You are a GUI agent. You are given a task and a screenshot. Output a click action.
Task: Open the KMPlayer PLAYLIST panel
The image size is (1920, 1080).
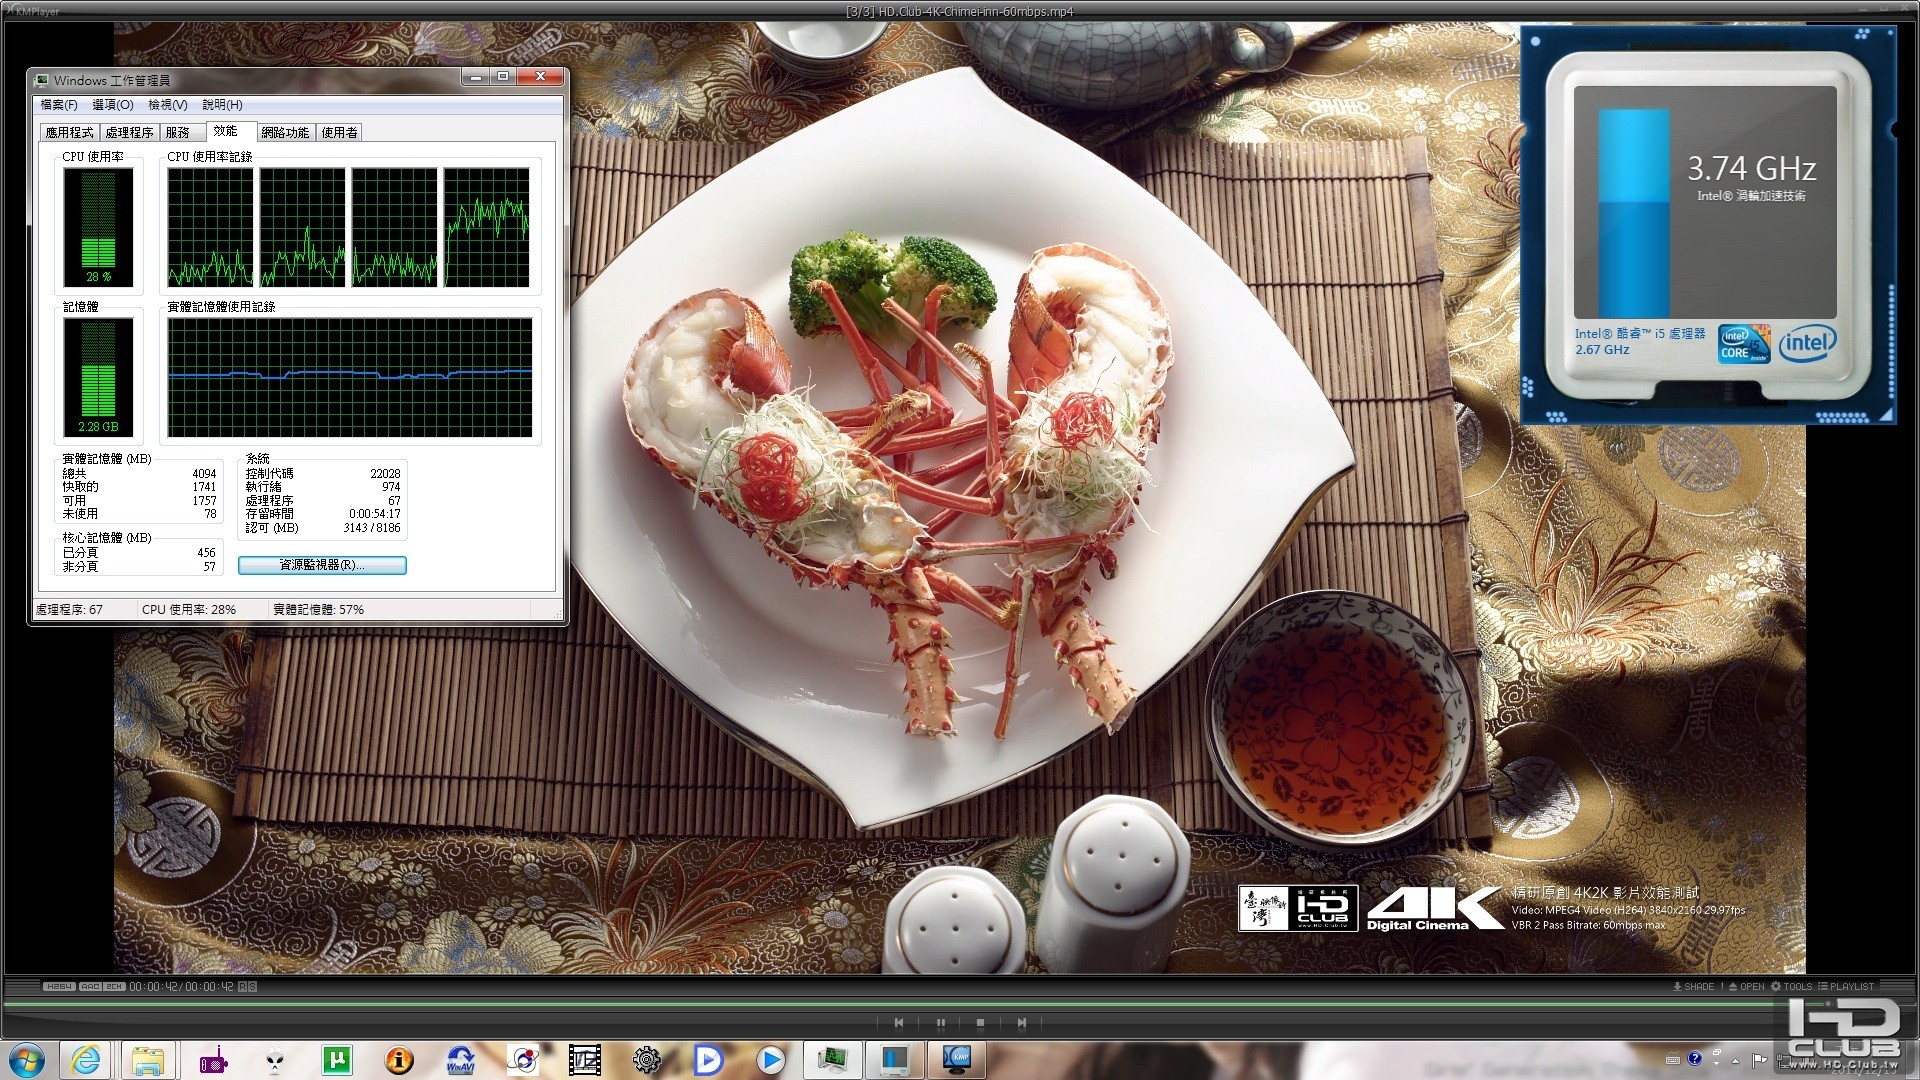pyautogui.click(x=1846, y=987)
